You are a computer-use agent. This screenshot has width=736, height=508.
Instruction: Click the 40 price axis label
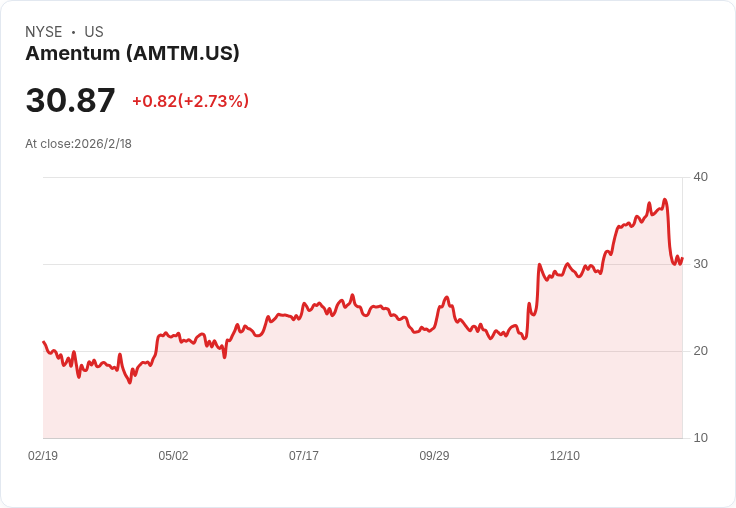click(700, 177)
